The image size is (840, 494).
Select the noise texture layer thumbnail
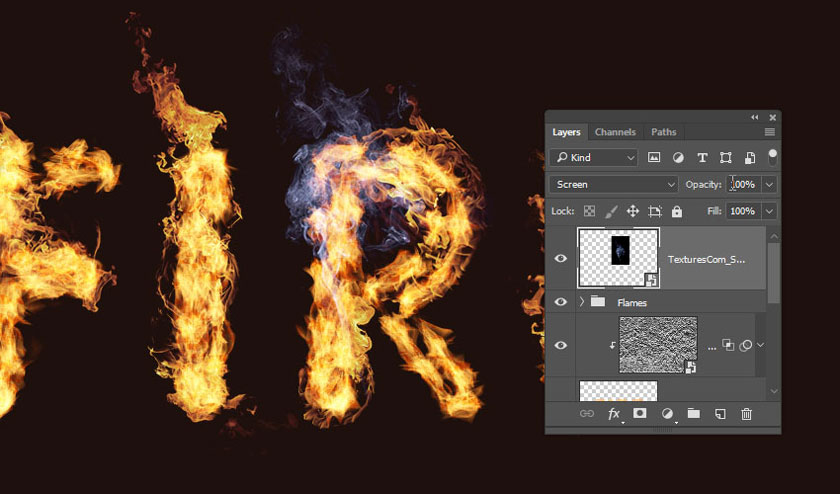tap(658, 345)
